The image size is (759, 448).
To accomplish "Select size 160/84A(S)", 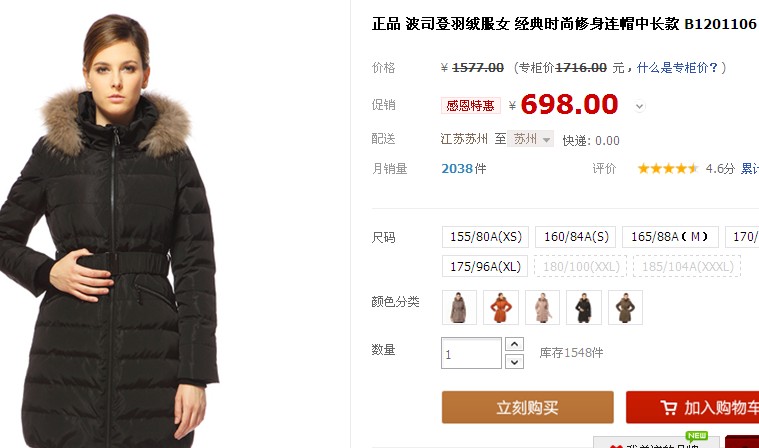I will coord(576,237).
